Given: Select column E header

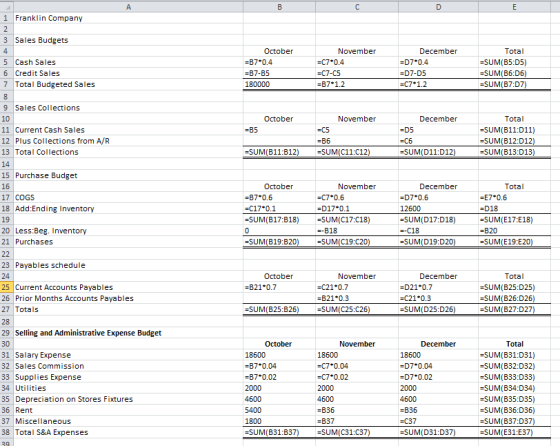Looking at the screenshot, I should click(x=514, y=7).
